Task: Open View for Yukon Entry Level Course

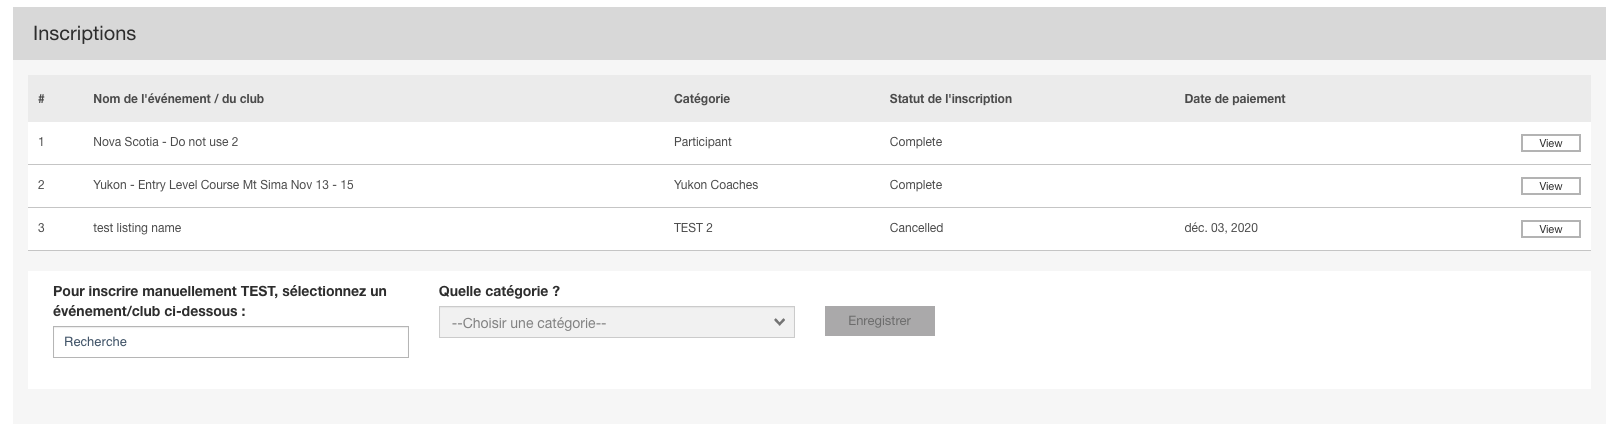Action: pyautogui.click(x=1550, y=186)
